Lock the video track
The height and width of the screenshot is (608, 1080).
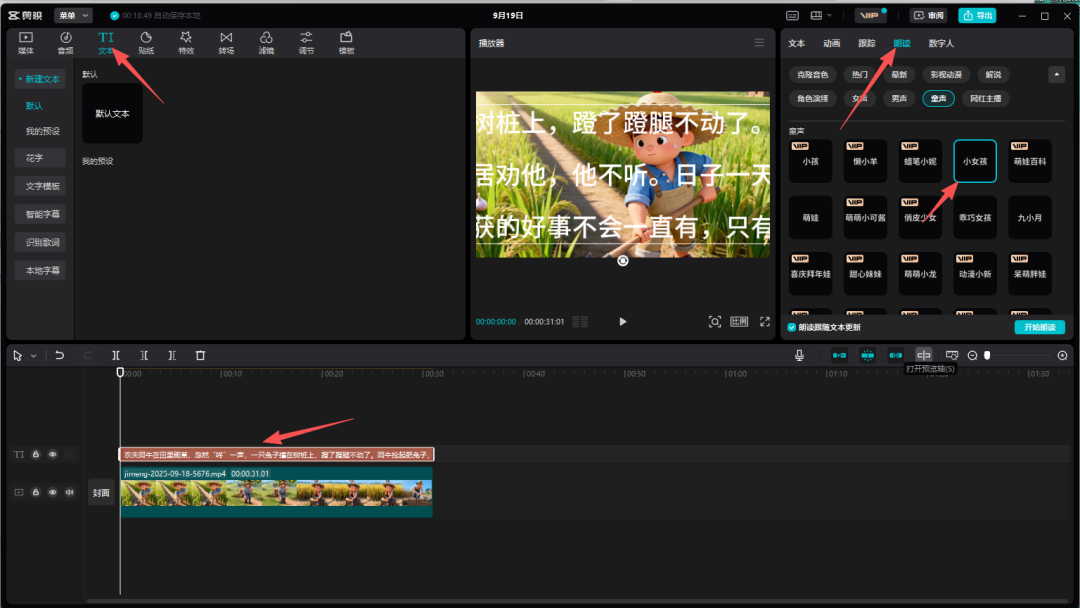36,492
